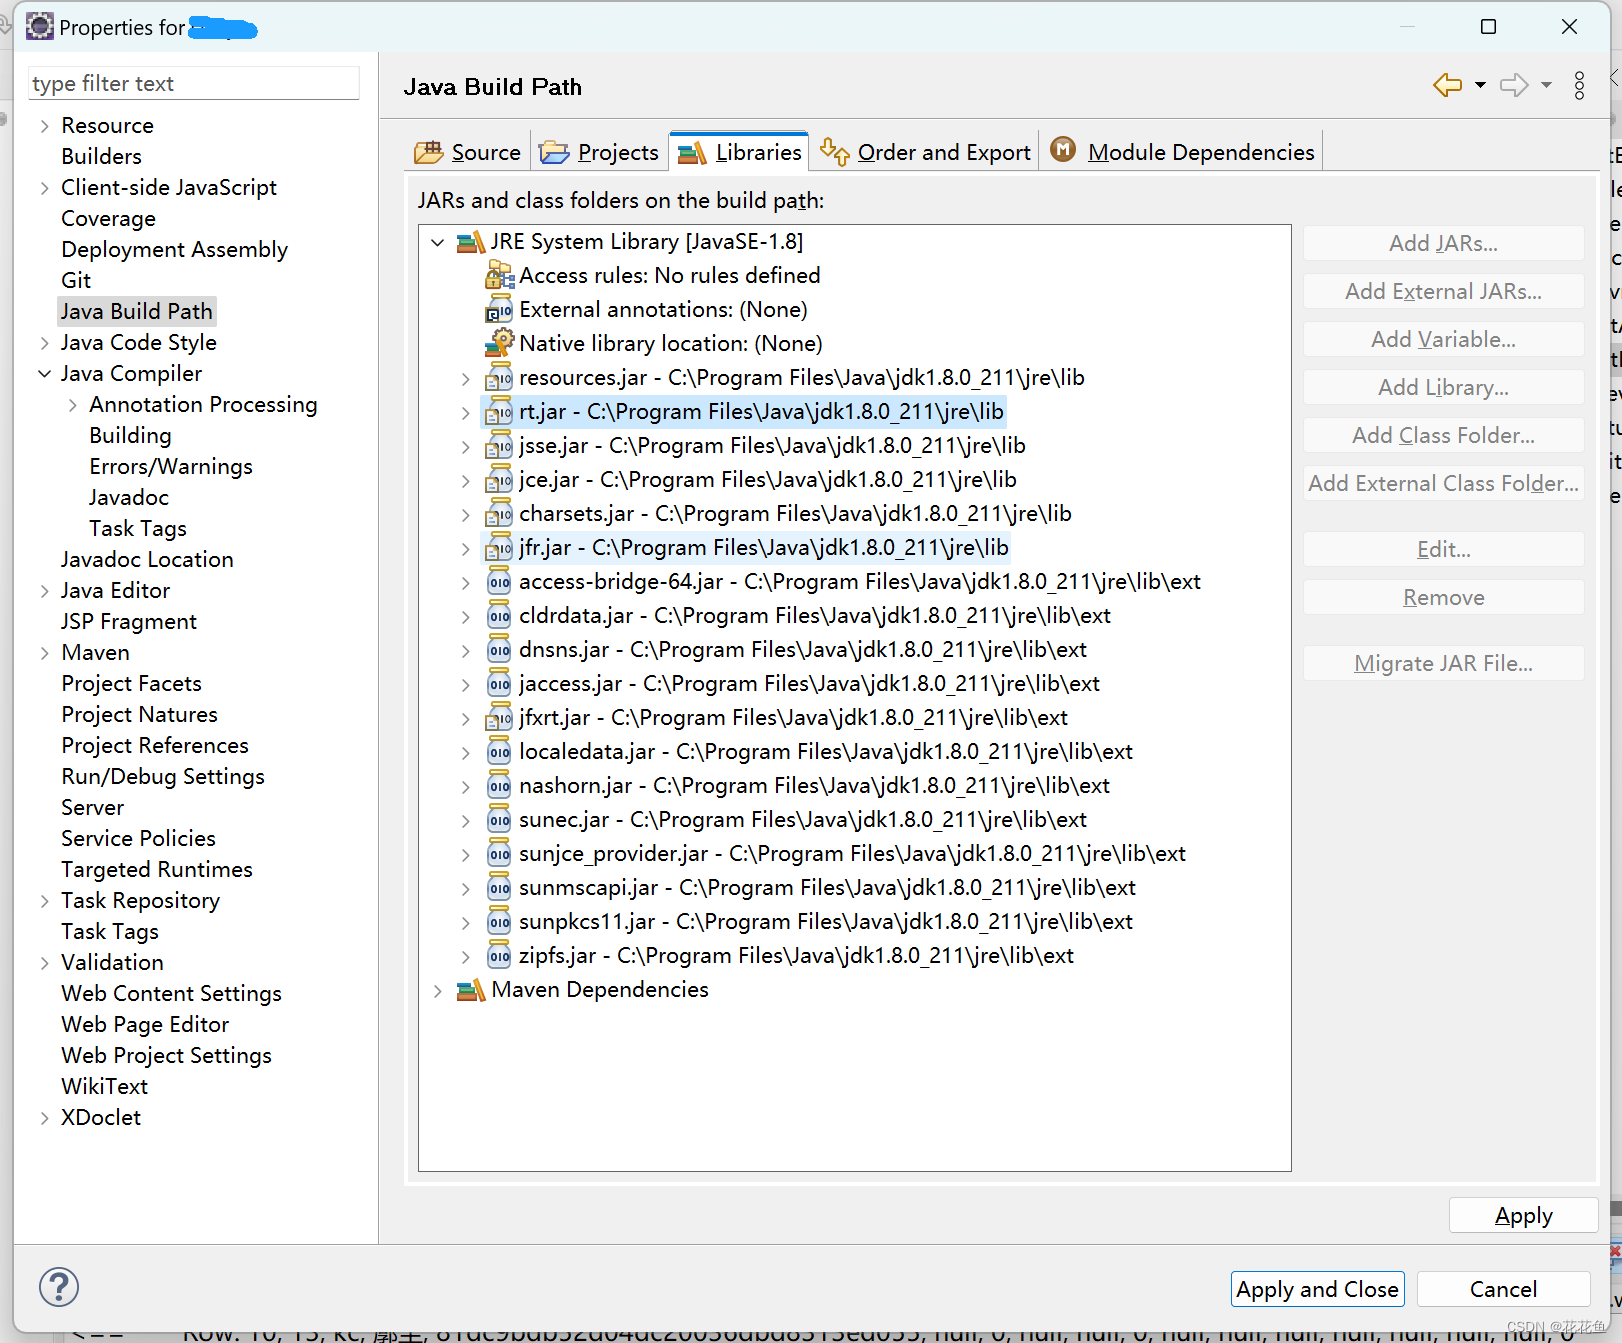Click Apply and Close button

tap(1317, 1289)
